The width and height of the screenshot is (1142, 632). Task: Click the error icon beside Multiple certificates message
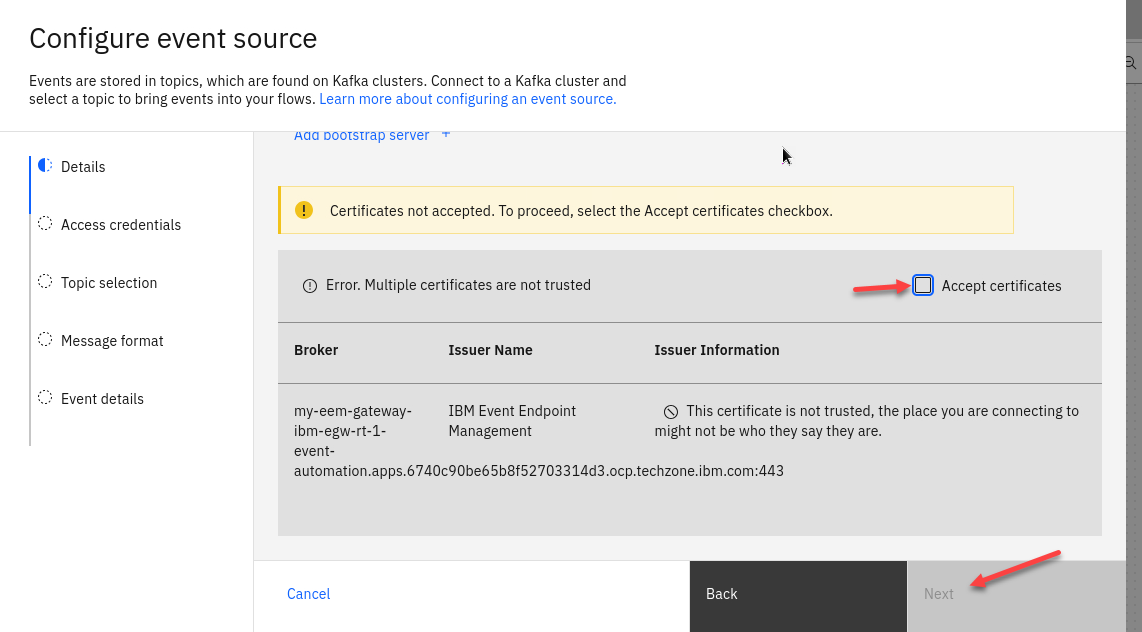pos(310,286)
